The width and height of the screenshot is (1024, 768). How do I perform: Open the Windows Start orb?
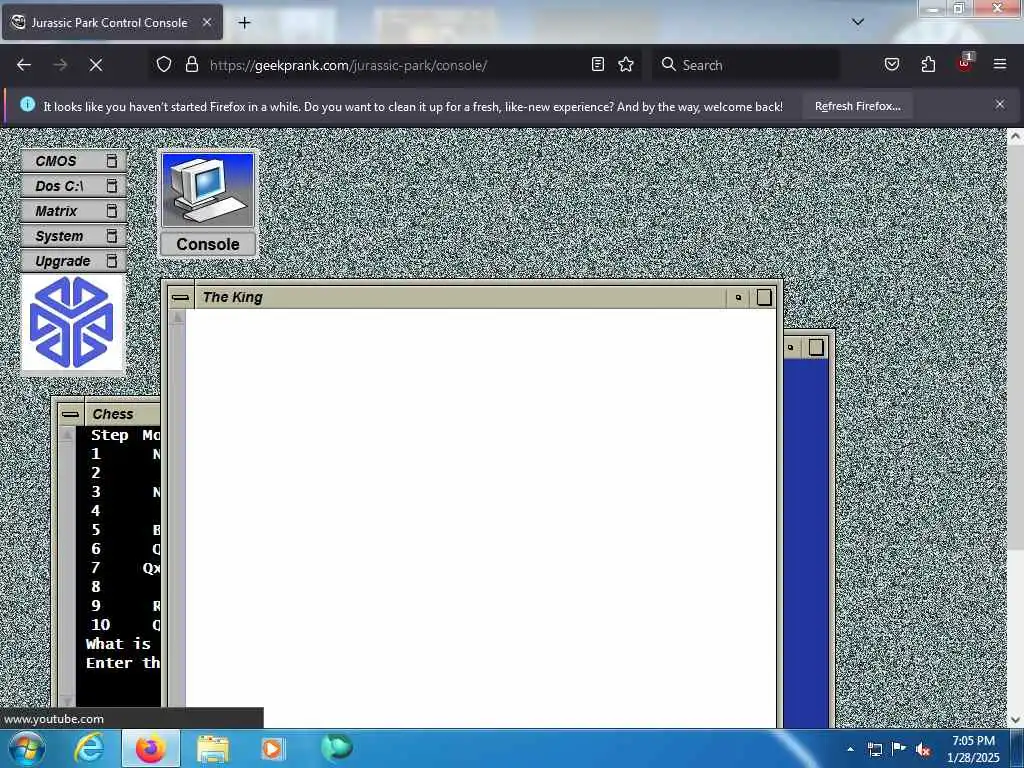[x=26, y=749]
